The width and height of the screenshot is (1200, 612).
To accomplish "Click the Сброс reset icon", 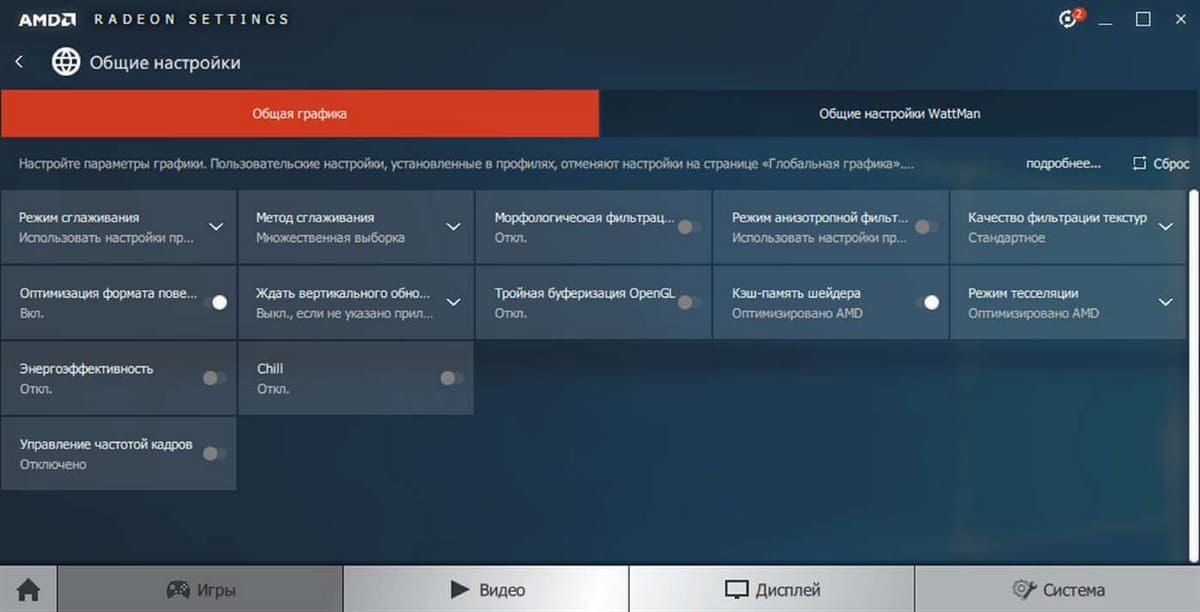I will 1139,163.
